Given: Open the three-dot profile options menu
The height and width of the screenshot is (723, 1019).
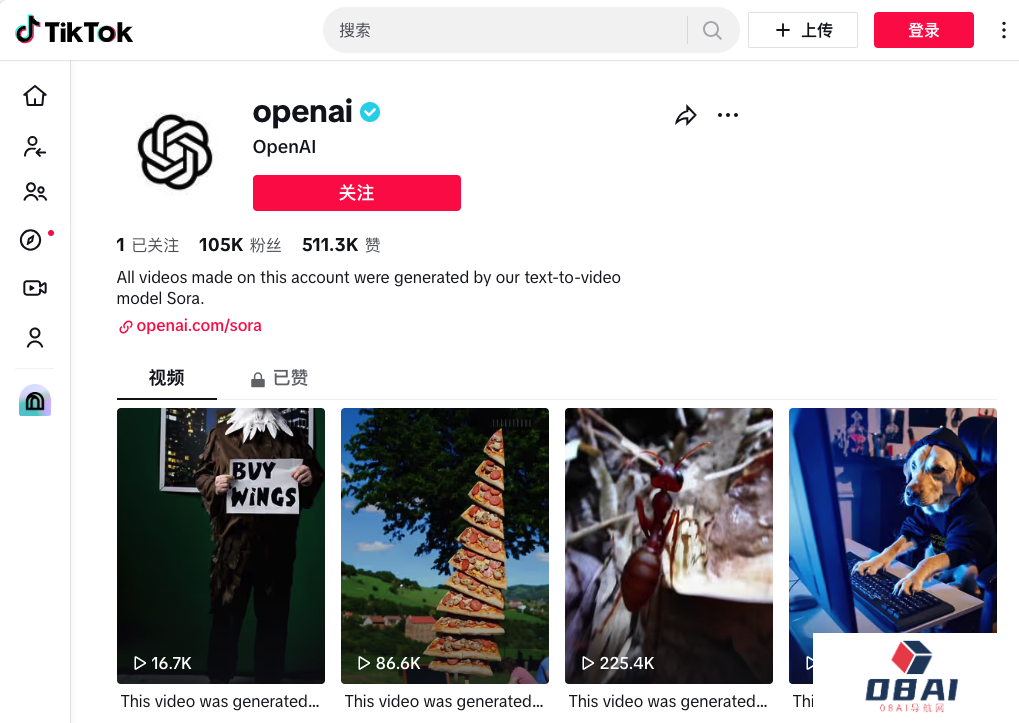Looking at the screenshot, I should (727, 115).
